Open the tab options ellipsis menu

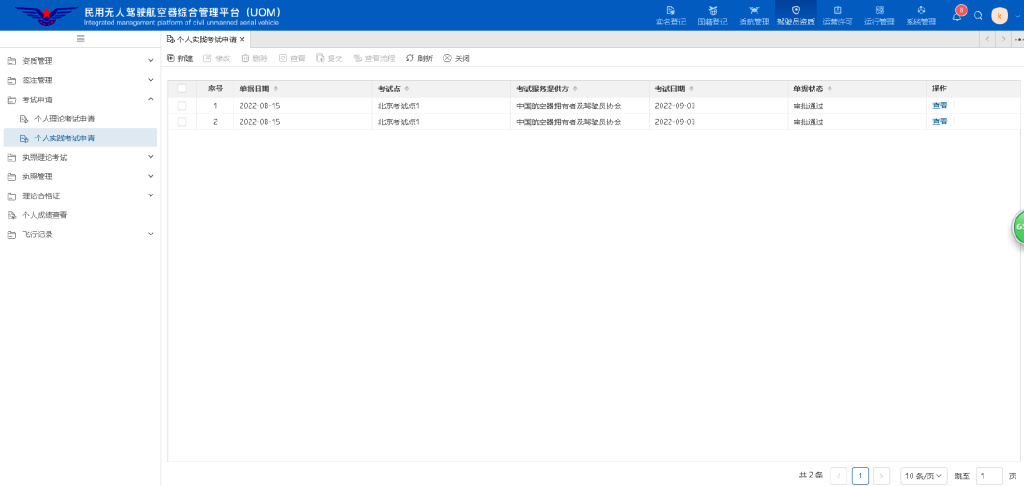[x=1018, y=39]
